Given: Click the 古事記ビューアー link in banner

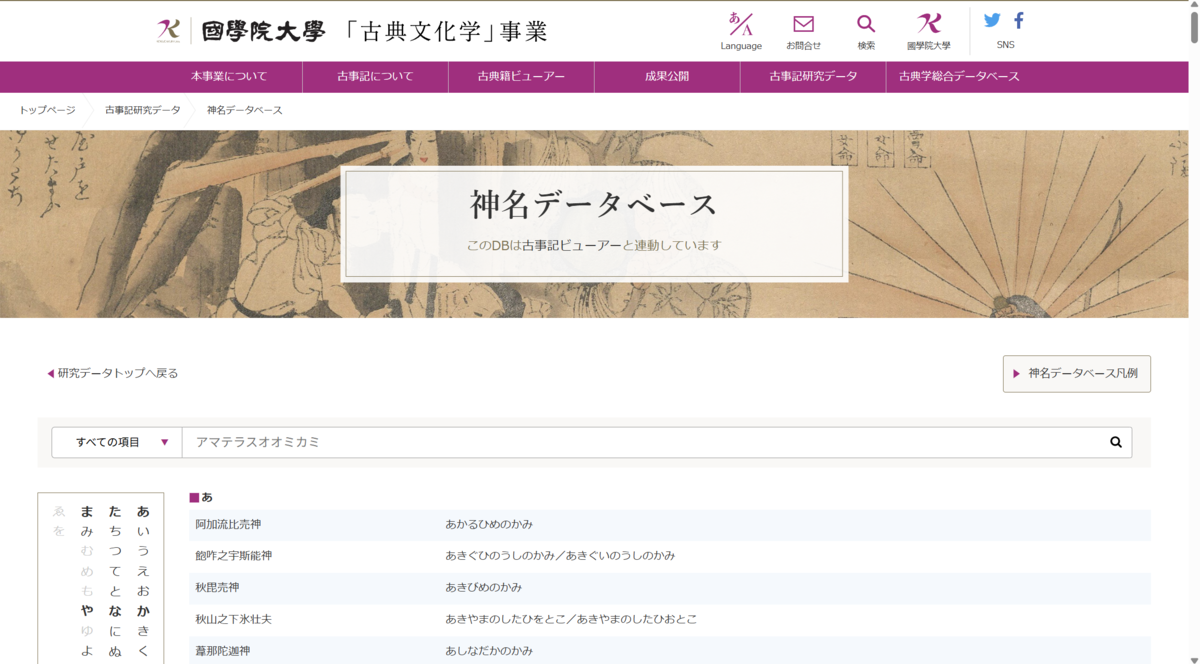Looking at the screenshot, I should click(572, 245).
